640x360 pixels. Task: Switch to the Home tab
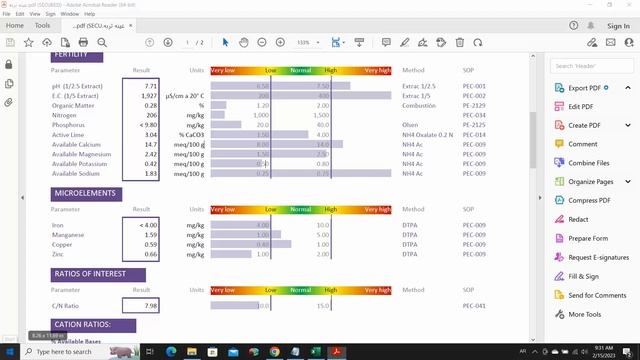15,25
